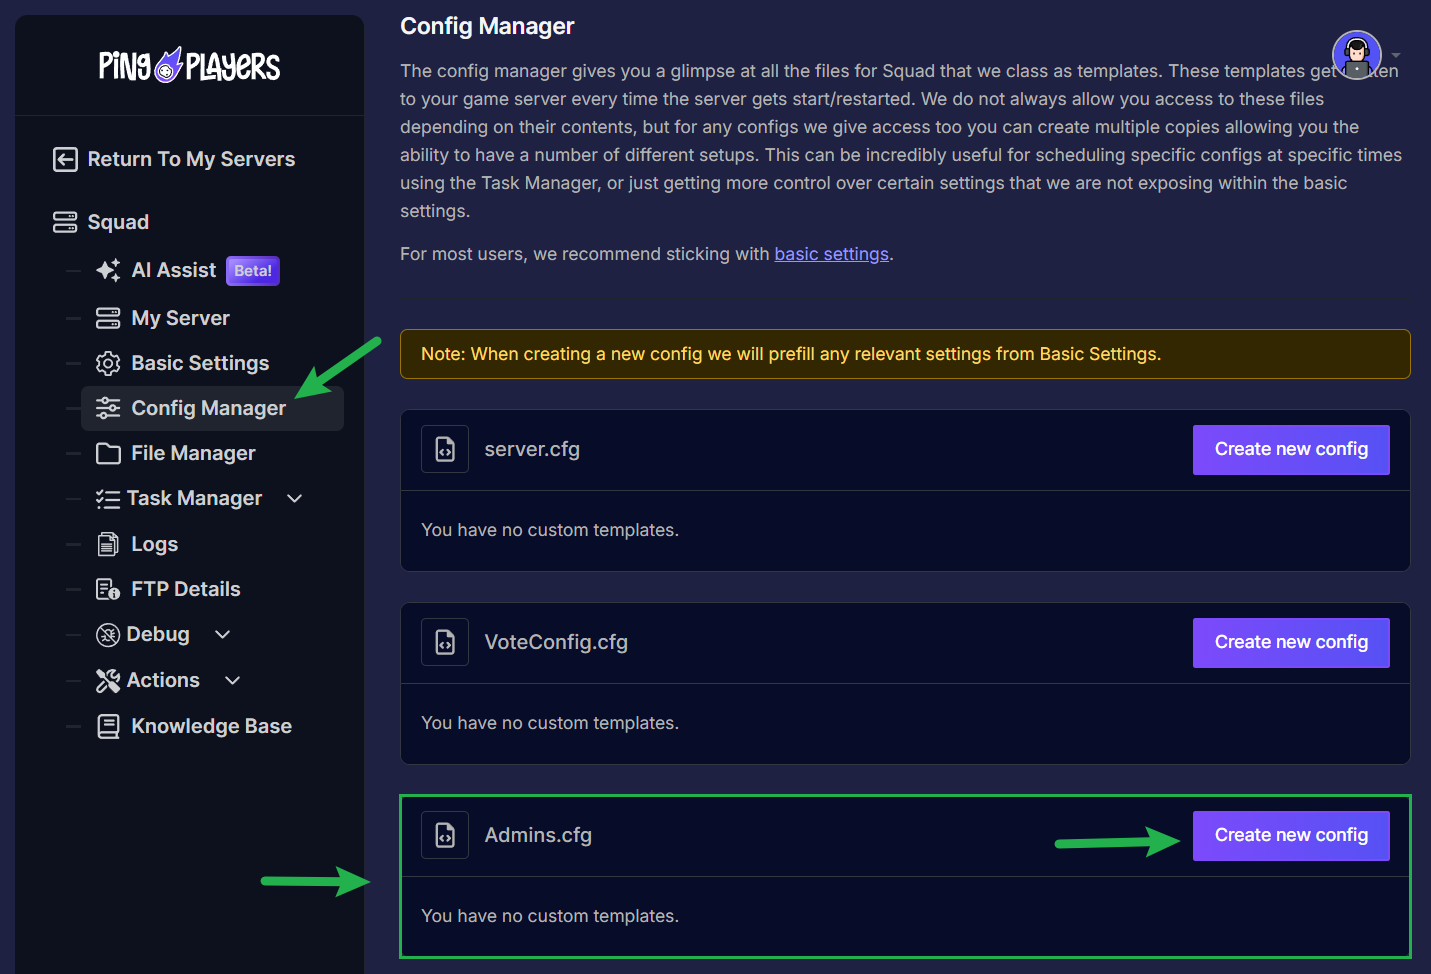Click the Debug bug icon
Screen dimensions: 1431x974
pos(108,635)
